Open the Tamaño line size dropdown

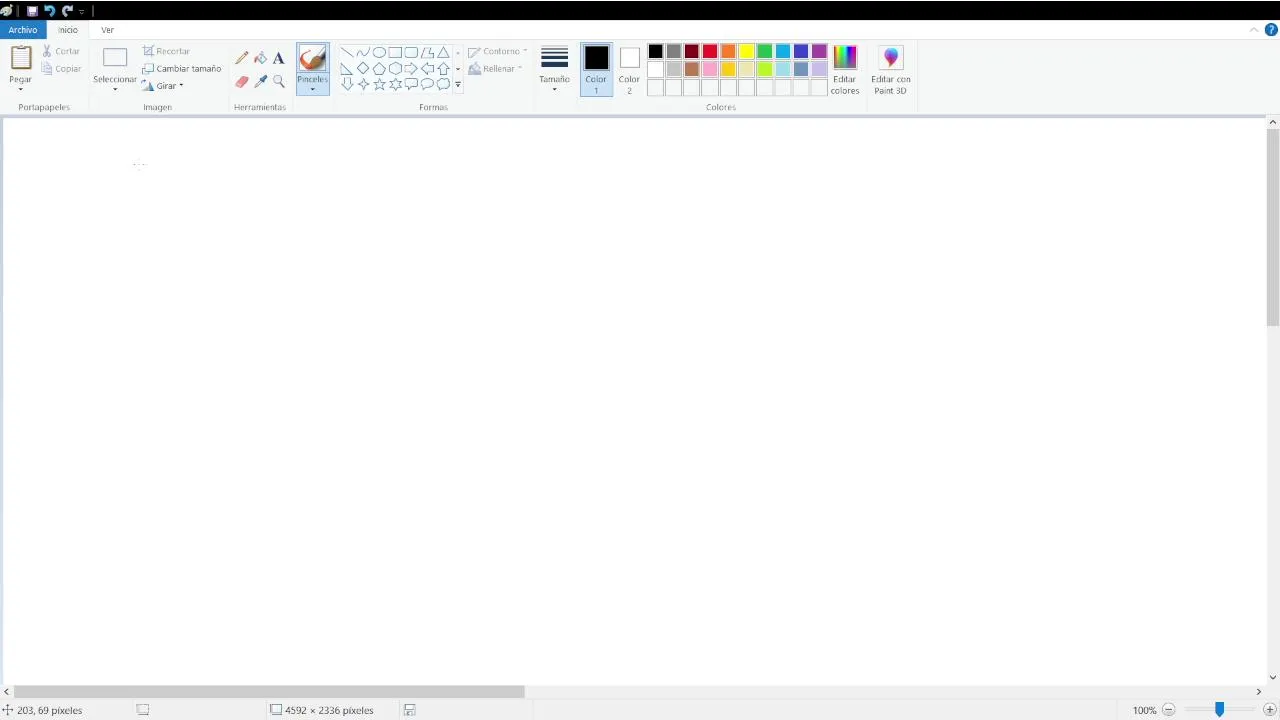pyautogui.click(x=554, y=69)
